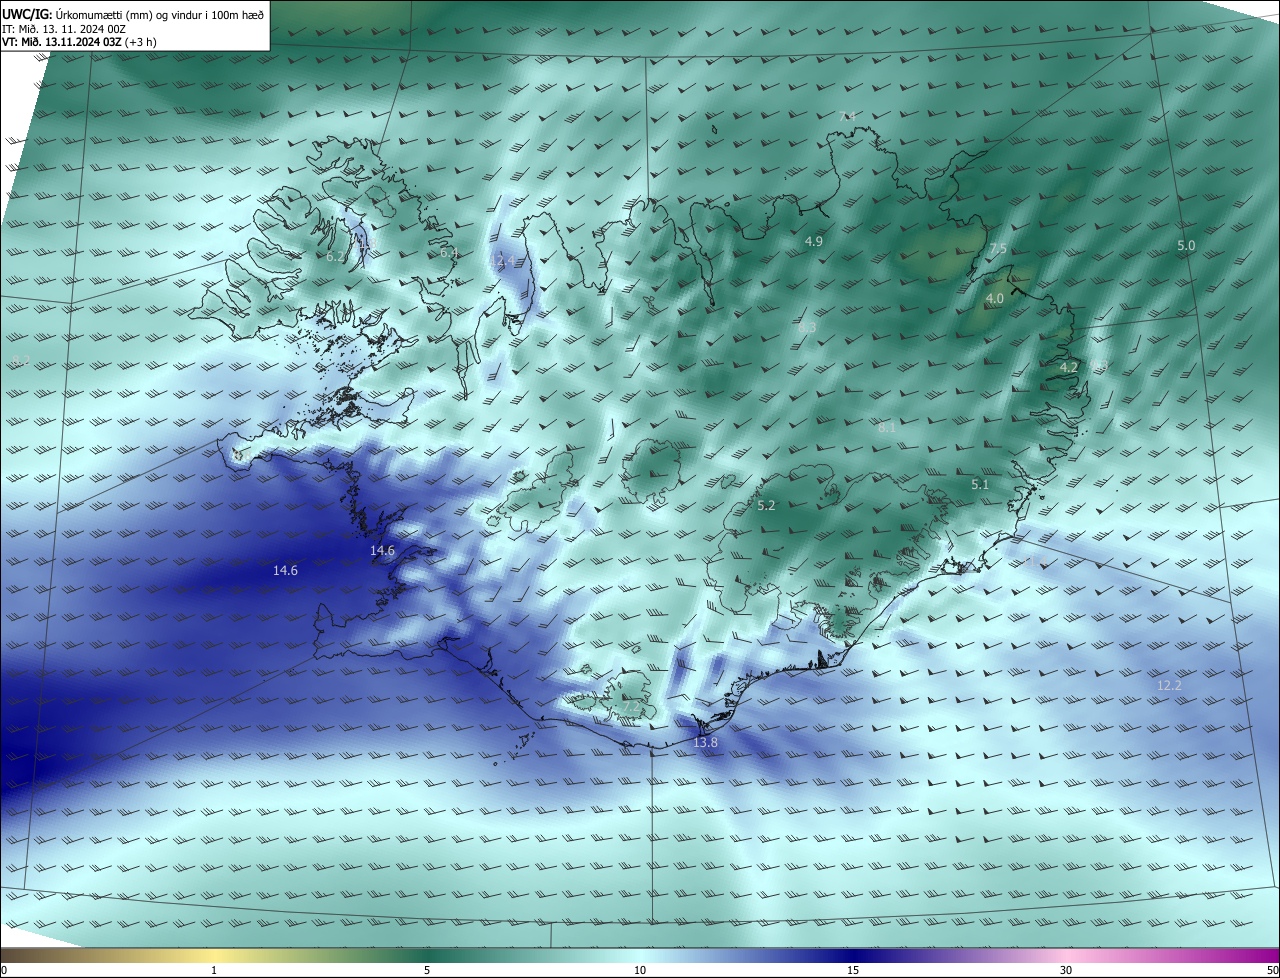1280x978 pixels.
Task: Select the legend tick label 10
Action: click(640, 970)
